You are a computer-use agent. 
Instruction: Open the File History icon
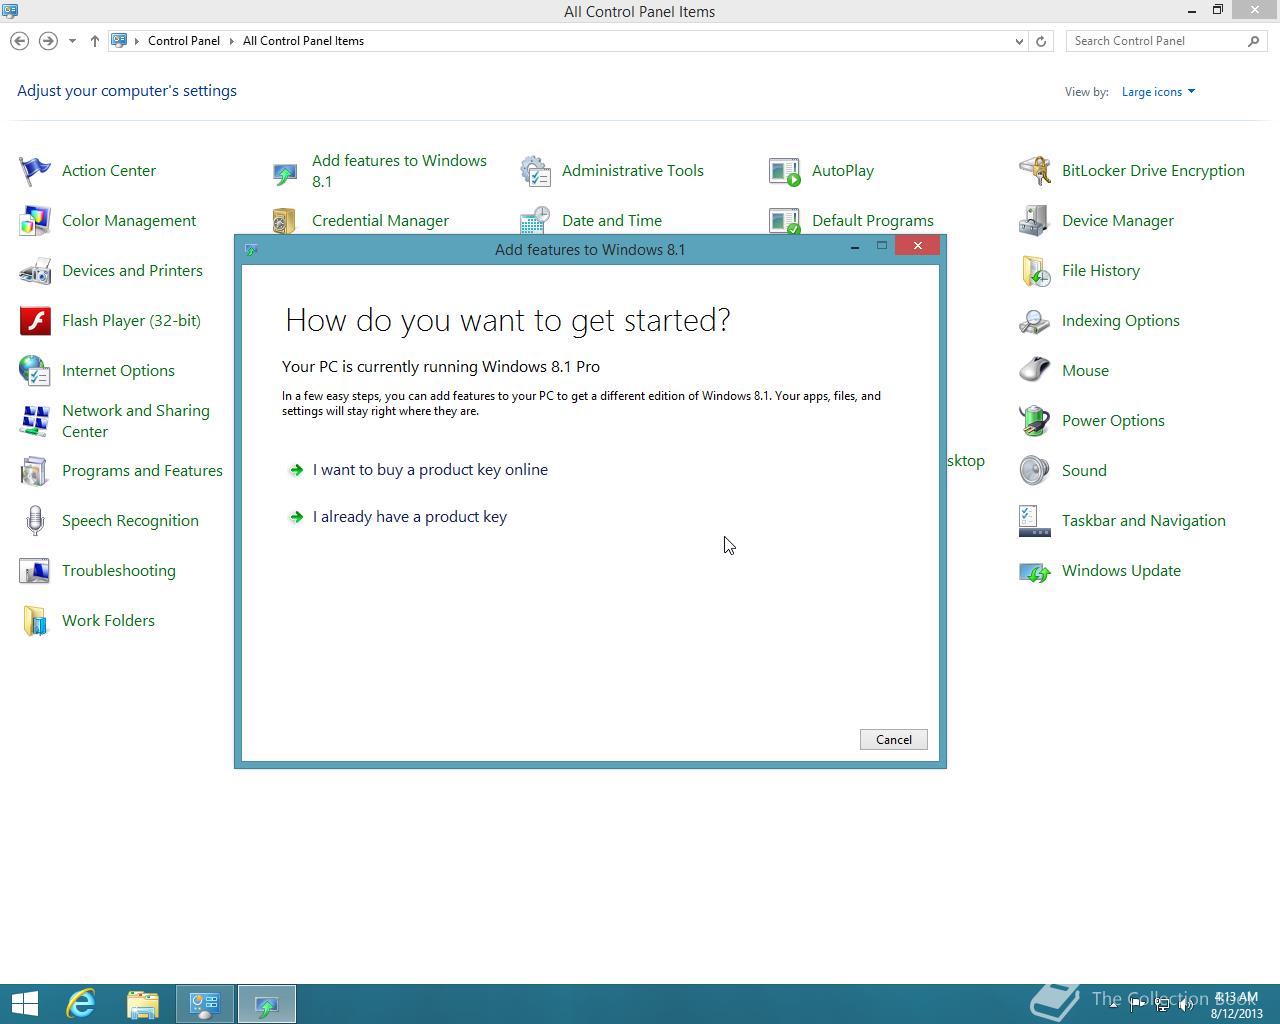click(x=1035, y=271)
